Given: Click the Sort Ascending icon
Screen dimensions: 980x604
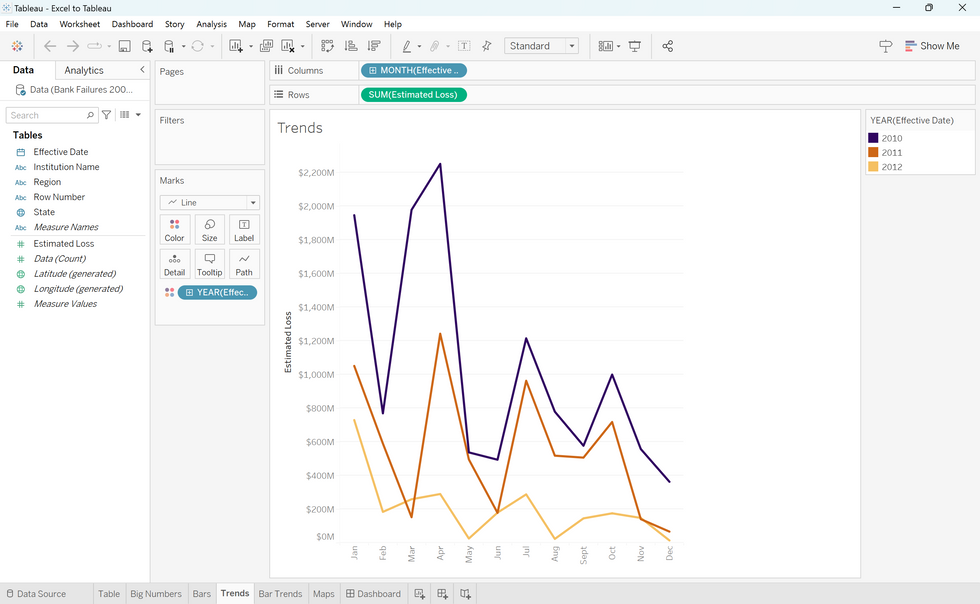Looking at the screenshot, I should click(x=351, y=46).
